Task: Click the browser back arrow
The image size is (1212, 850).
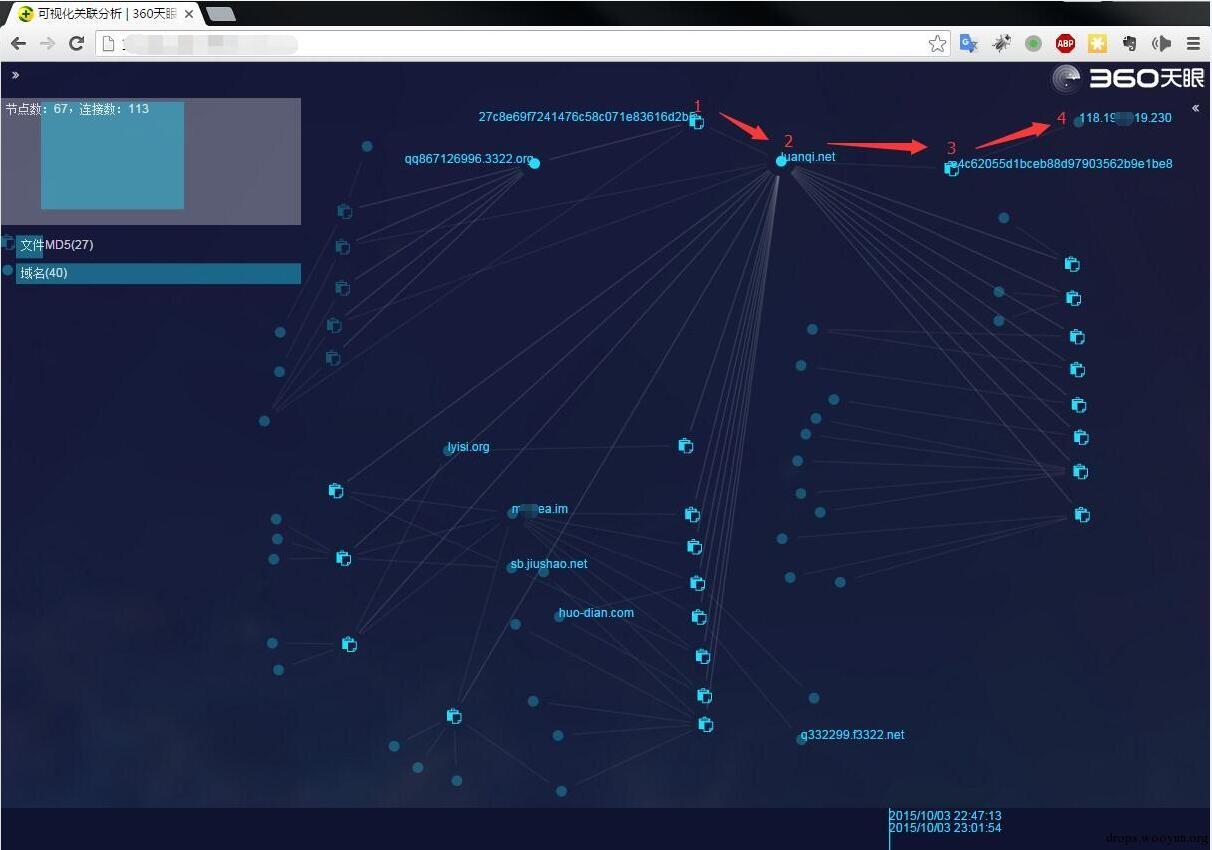Action: coord(18,44)
